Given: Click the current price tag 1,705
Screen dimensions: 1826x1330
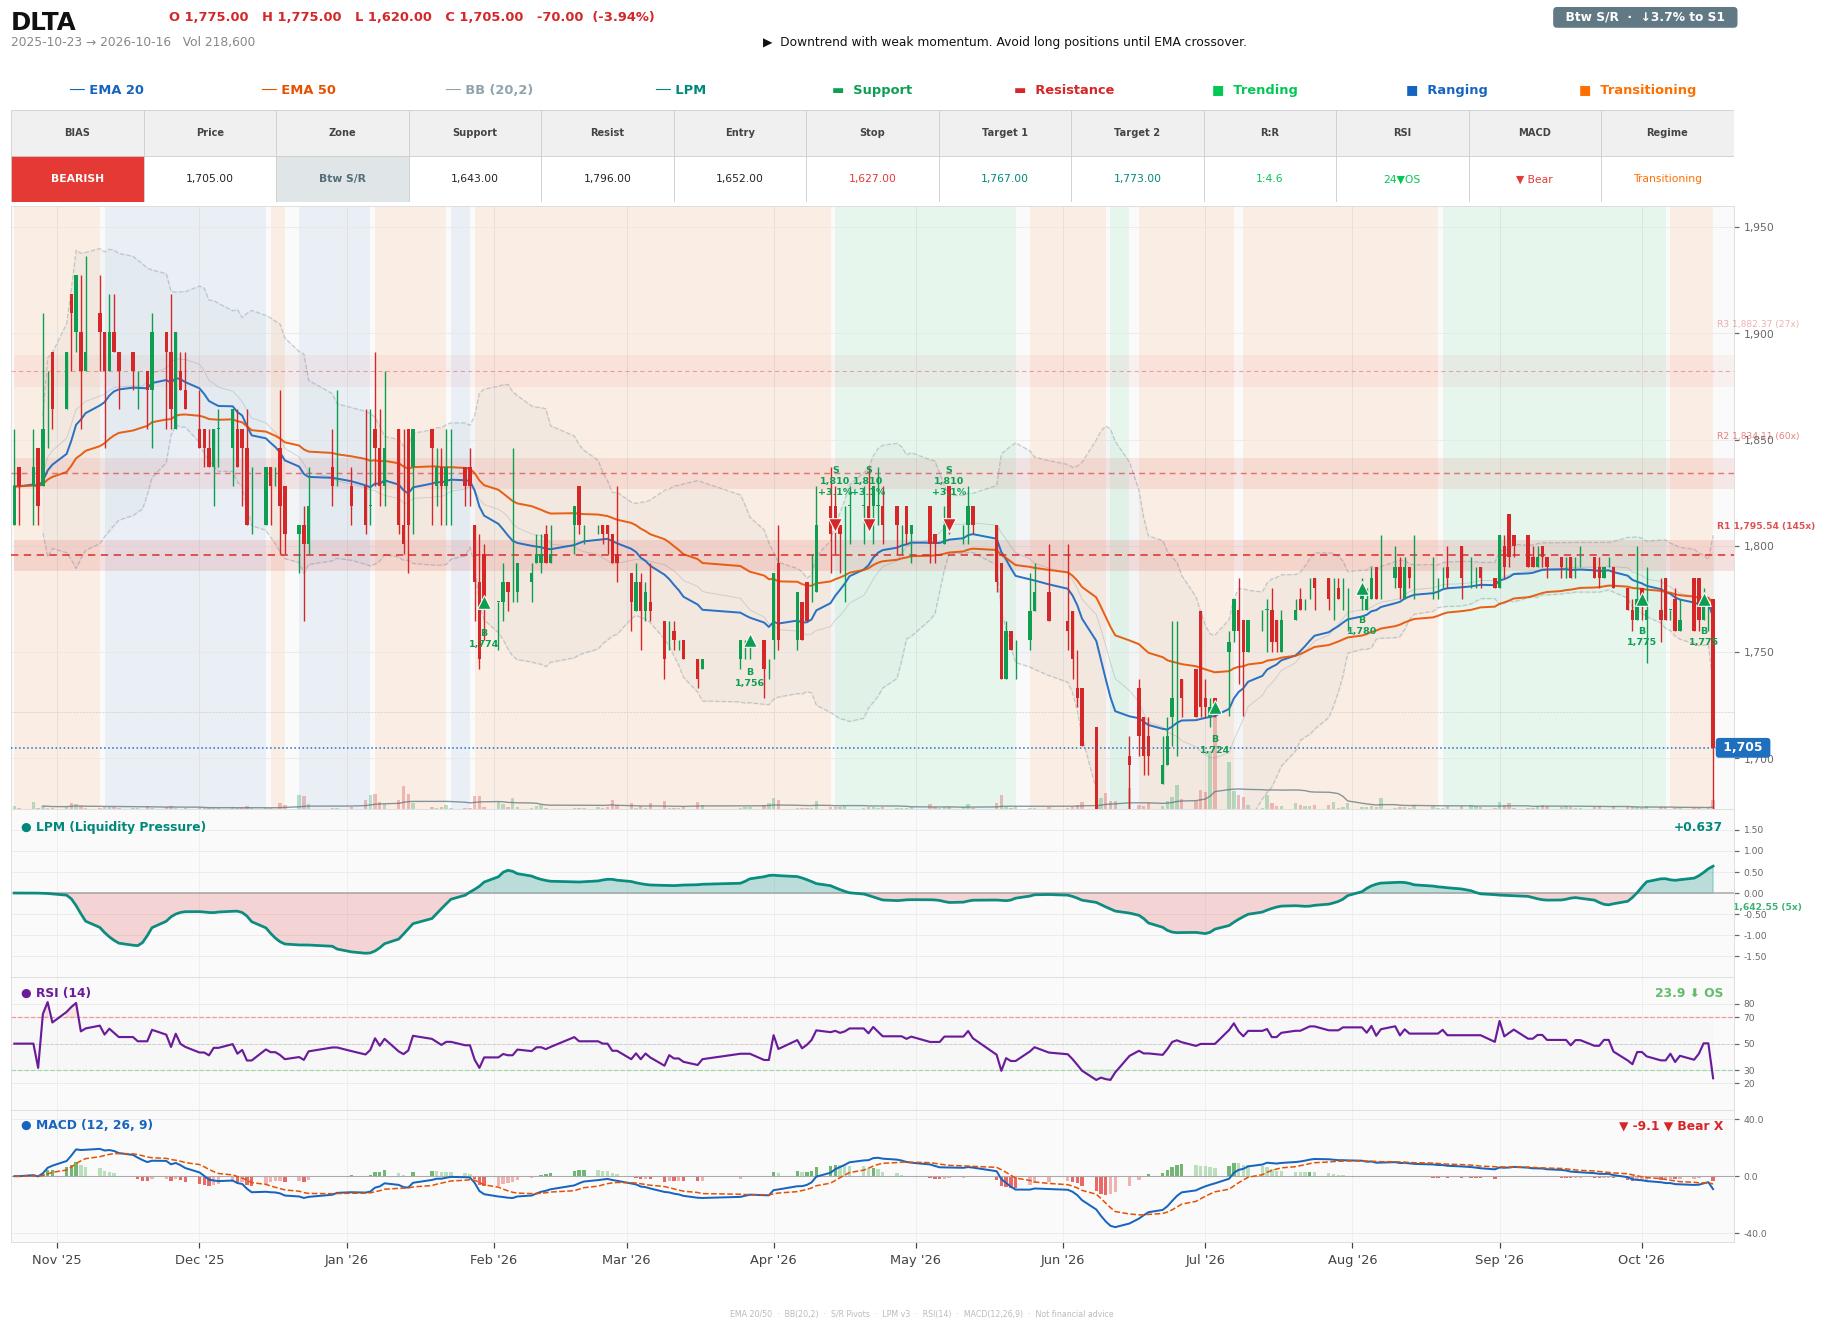Looking at the screenshot, I should (1742, 747).
